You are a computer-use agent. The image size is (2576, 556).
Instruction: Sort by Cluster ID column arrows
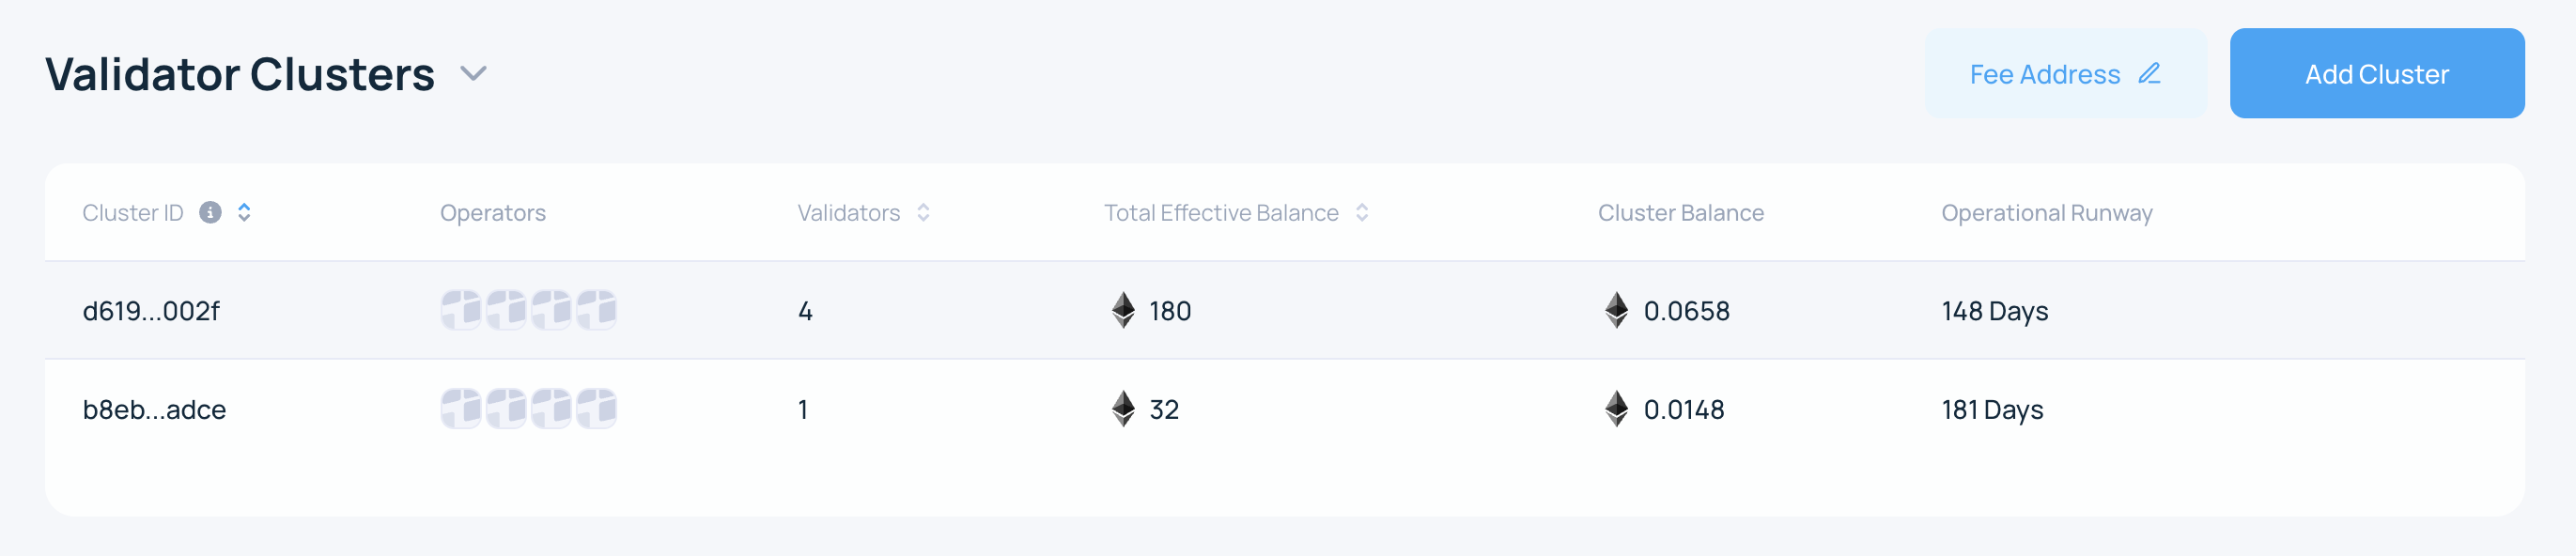point(244,212)
